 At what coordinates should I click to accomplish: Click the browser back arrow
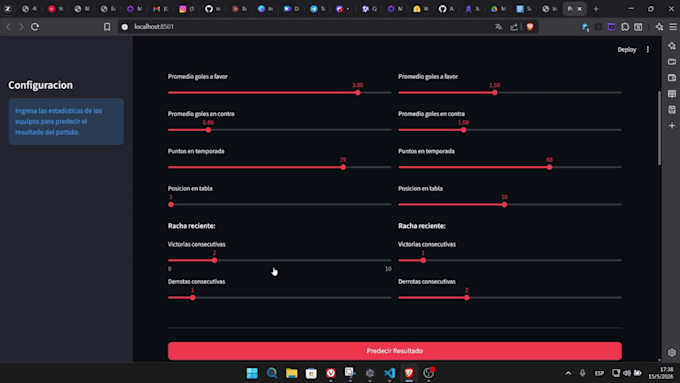tap(8, 27)
